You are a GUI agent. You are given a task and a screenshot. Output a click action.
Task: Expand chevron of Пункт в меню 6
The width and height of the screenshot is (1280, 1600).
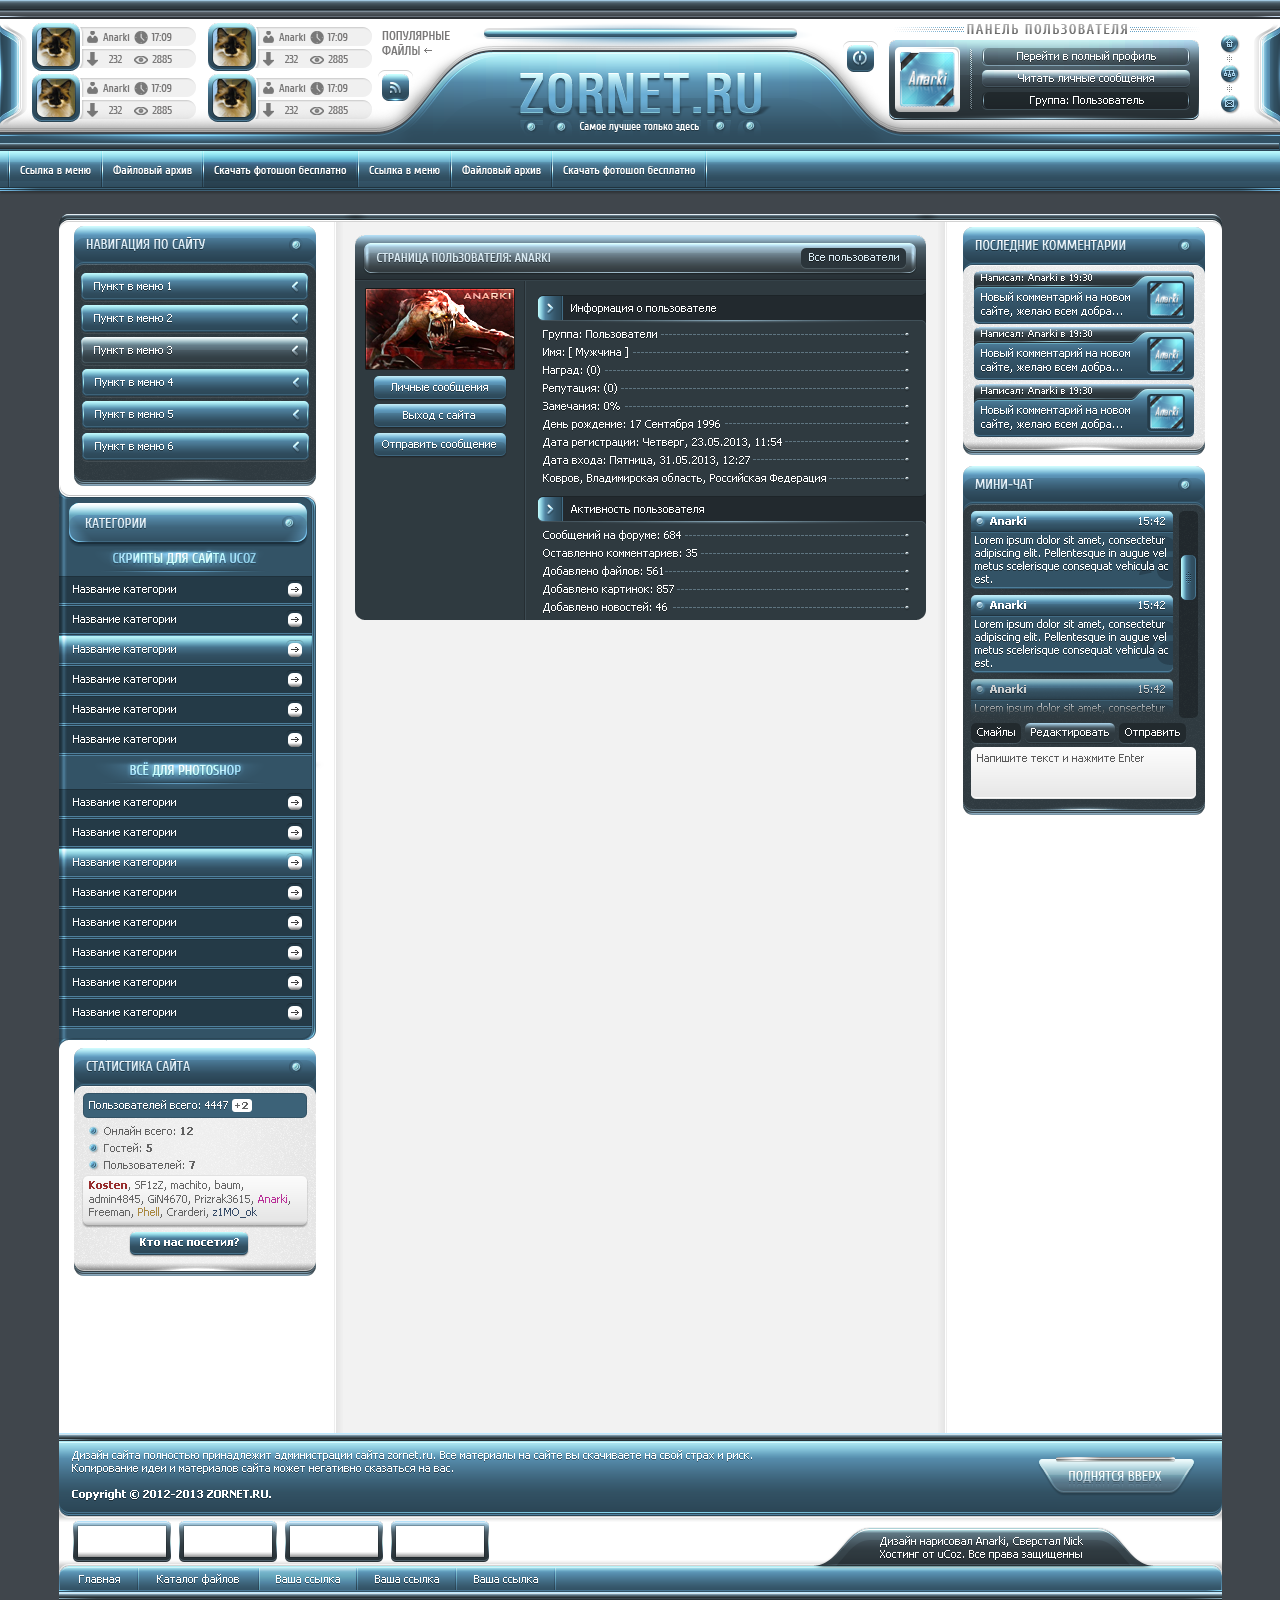tap(295, 446)
